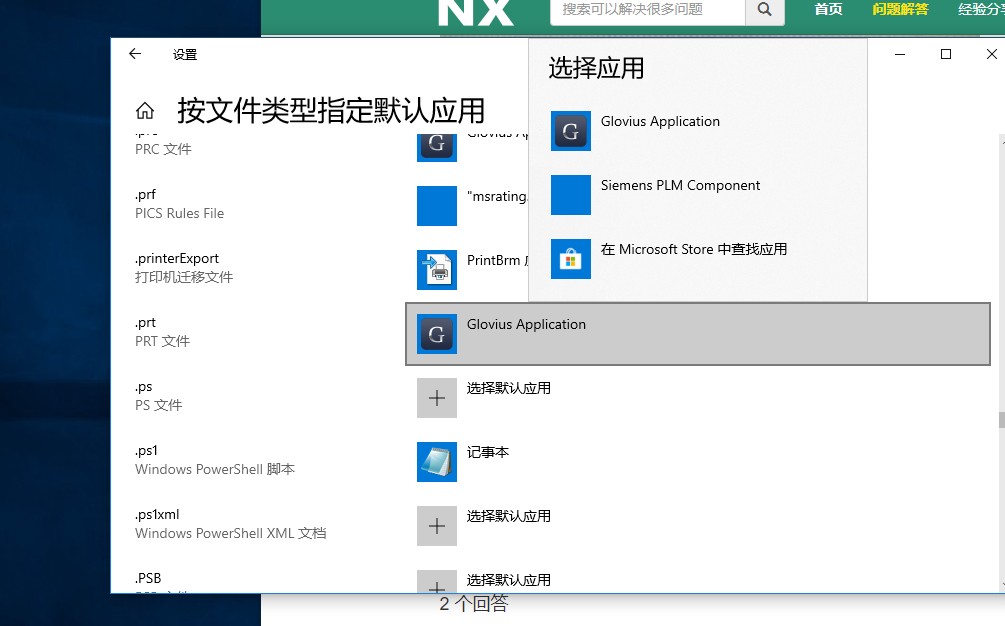This screenshot has width=1005, height=626.
Task: Select .ps1xml extension text
Action: [157, 515]
